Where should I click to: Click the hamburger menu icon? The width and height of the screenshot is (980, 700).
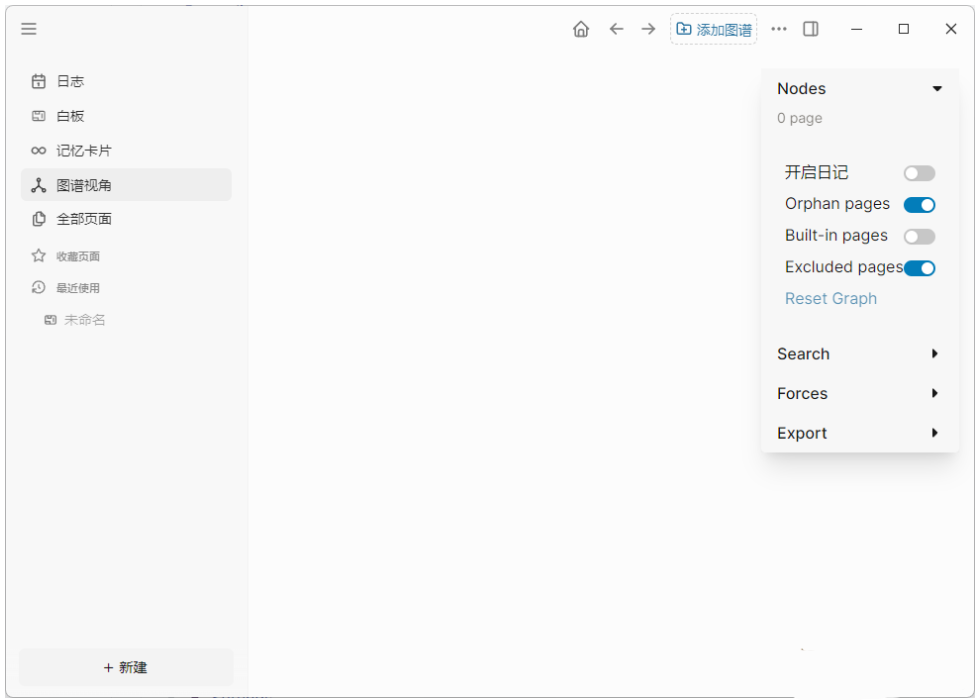tap(29, 29)
